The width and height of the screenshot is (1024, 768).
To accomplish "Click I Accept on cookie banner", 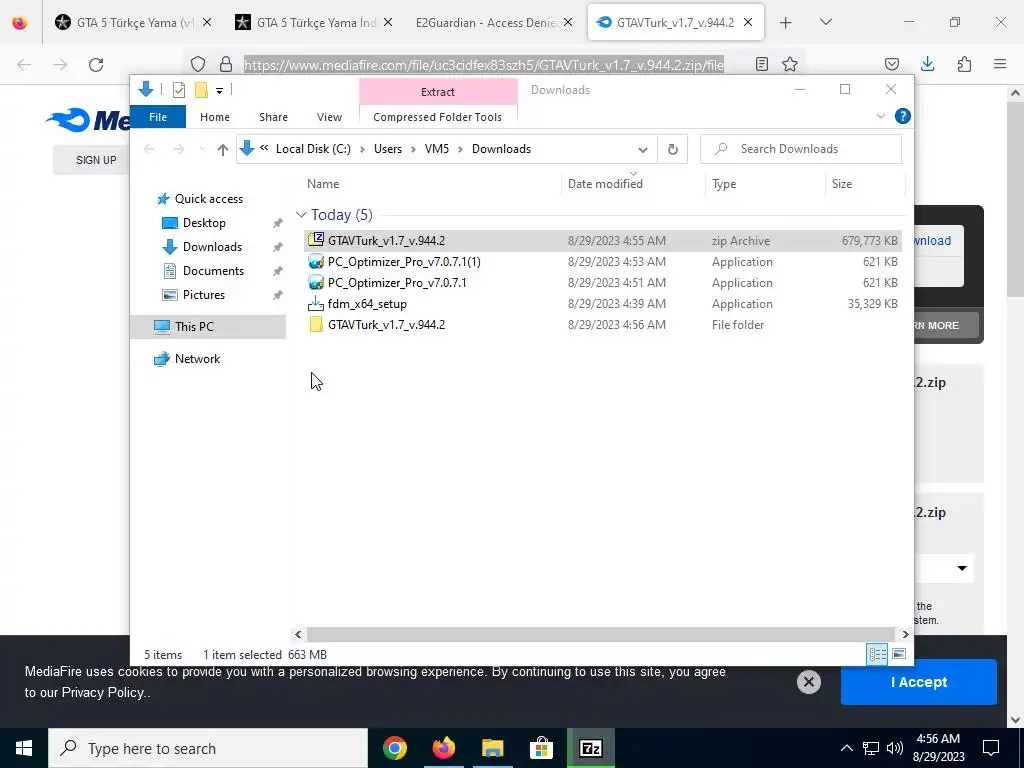I will [918, 682].
